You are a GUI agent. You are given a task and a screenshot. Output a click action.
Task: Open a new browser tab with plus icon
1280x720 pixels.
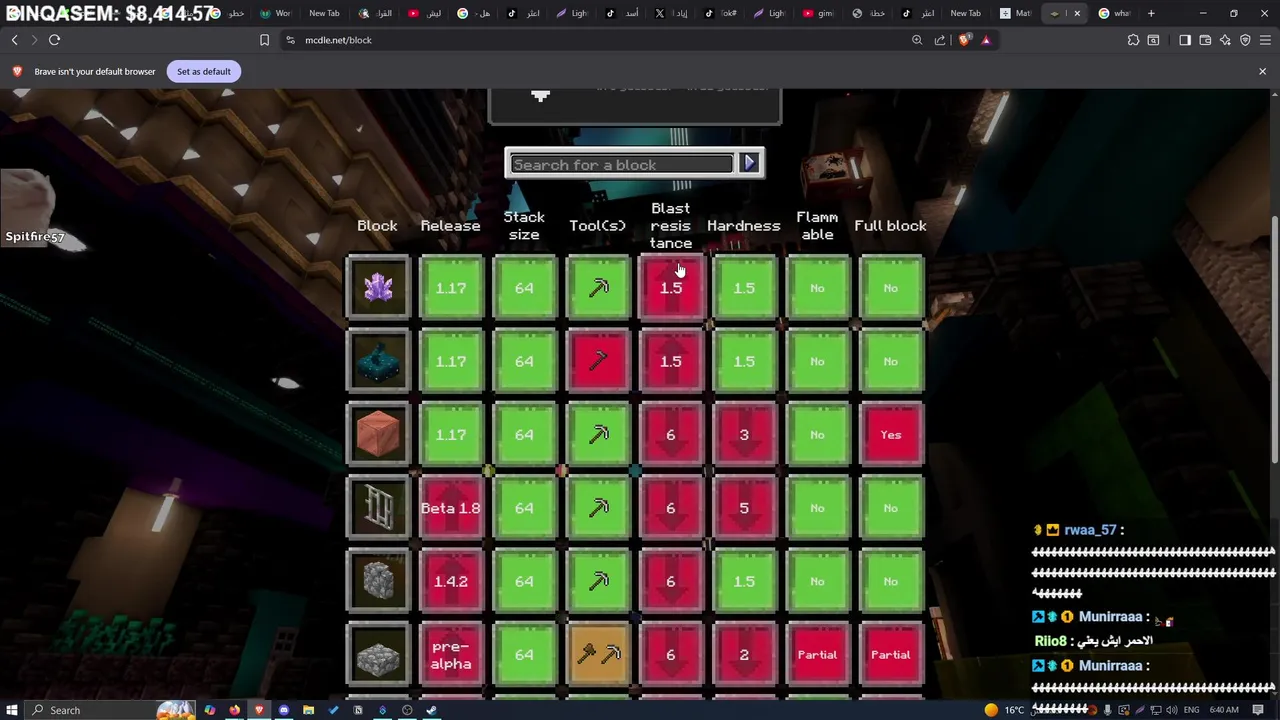point(1151,13)
